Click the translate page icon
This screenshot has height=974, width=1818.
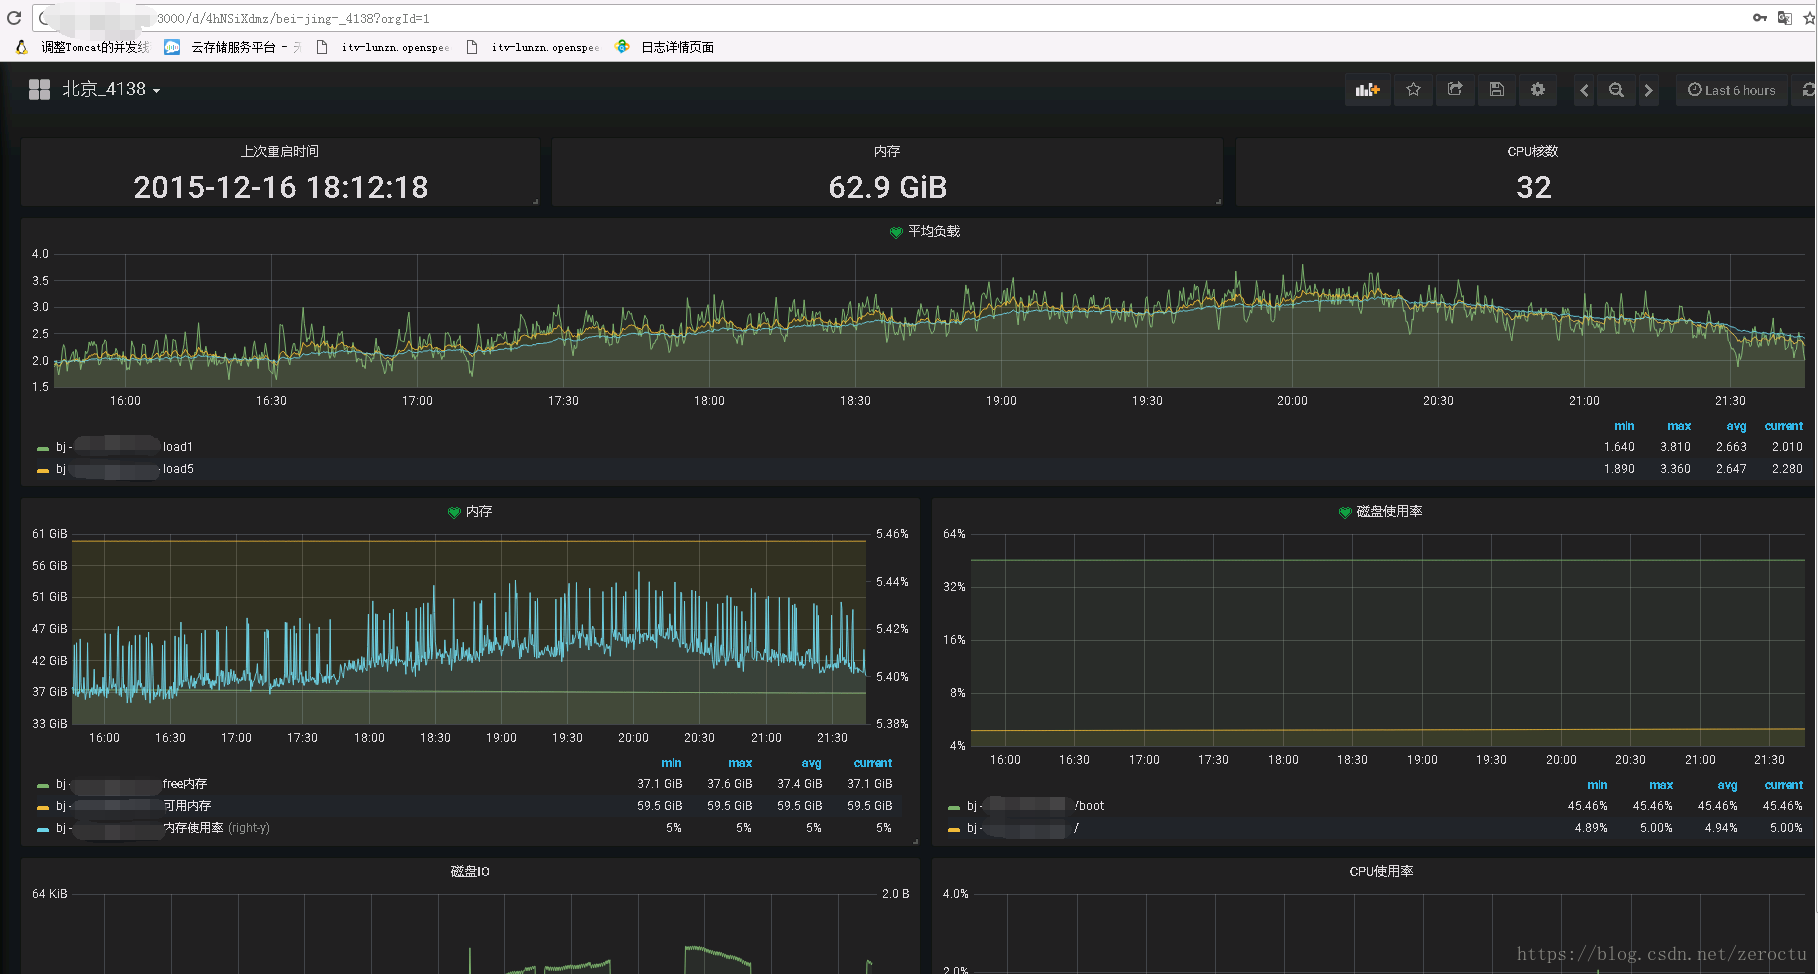(1784, 18)
